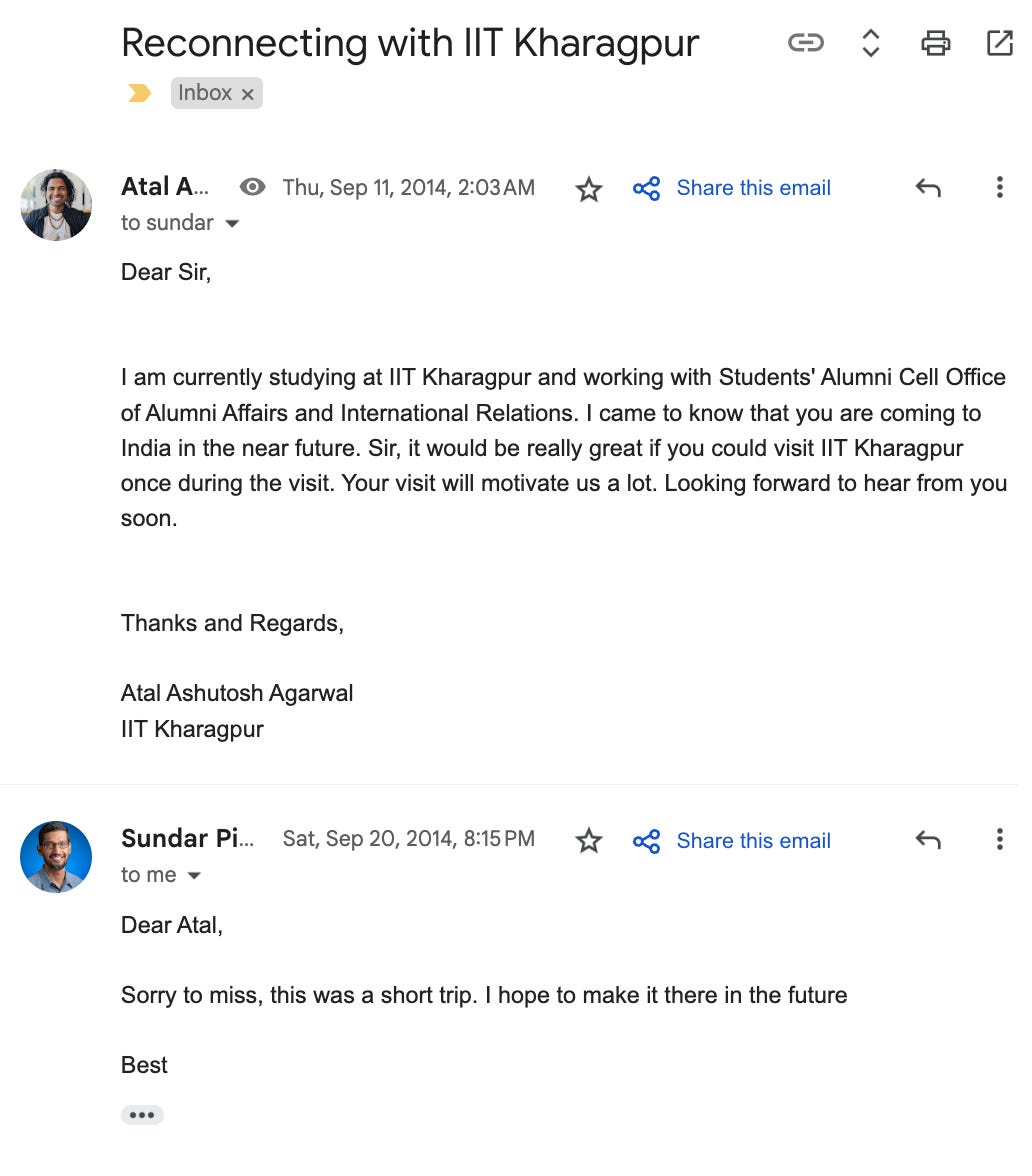
Task: Expand all messages in the thread
Action: click(x=870, y=43)
